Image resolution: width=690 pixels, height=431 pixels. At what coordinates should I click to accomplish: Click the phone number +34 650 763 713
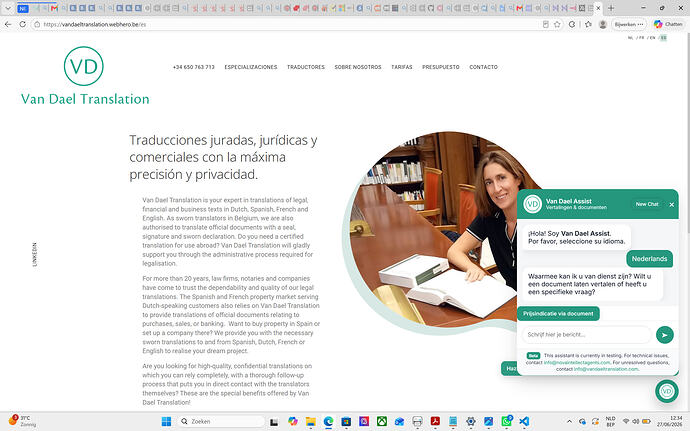tap(194, 67)
